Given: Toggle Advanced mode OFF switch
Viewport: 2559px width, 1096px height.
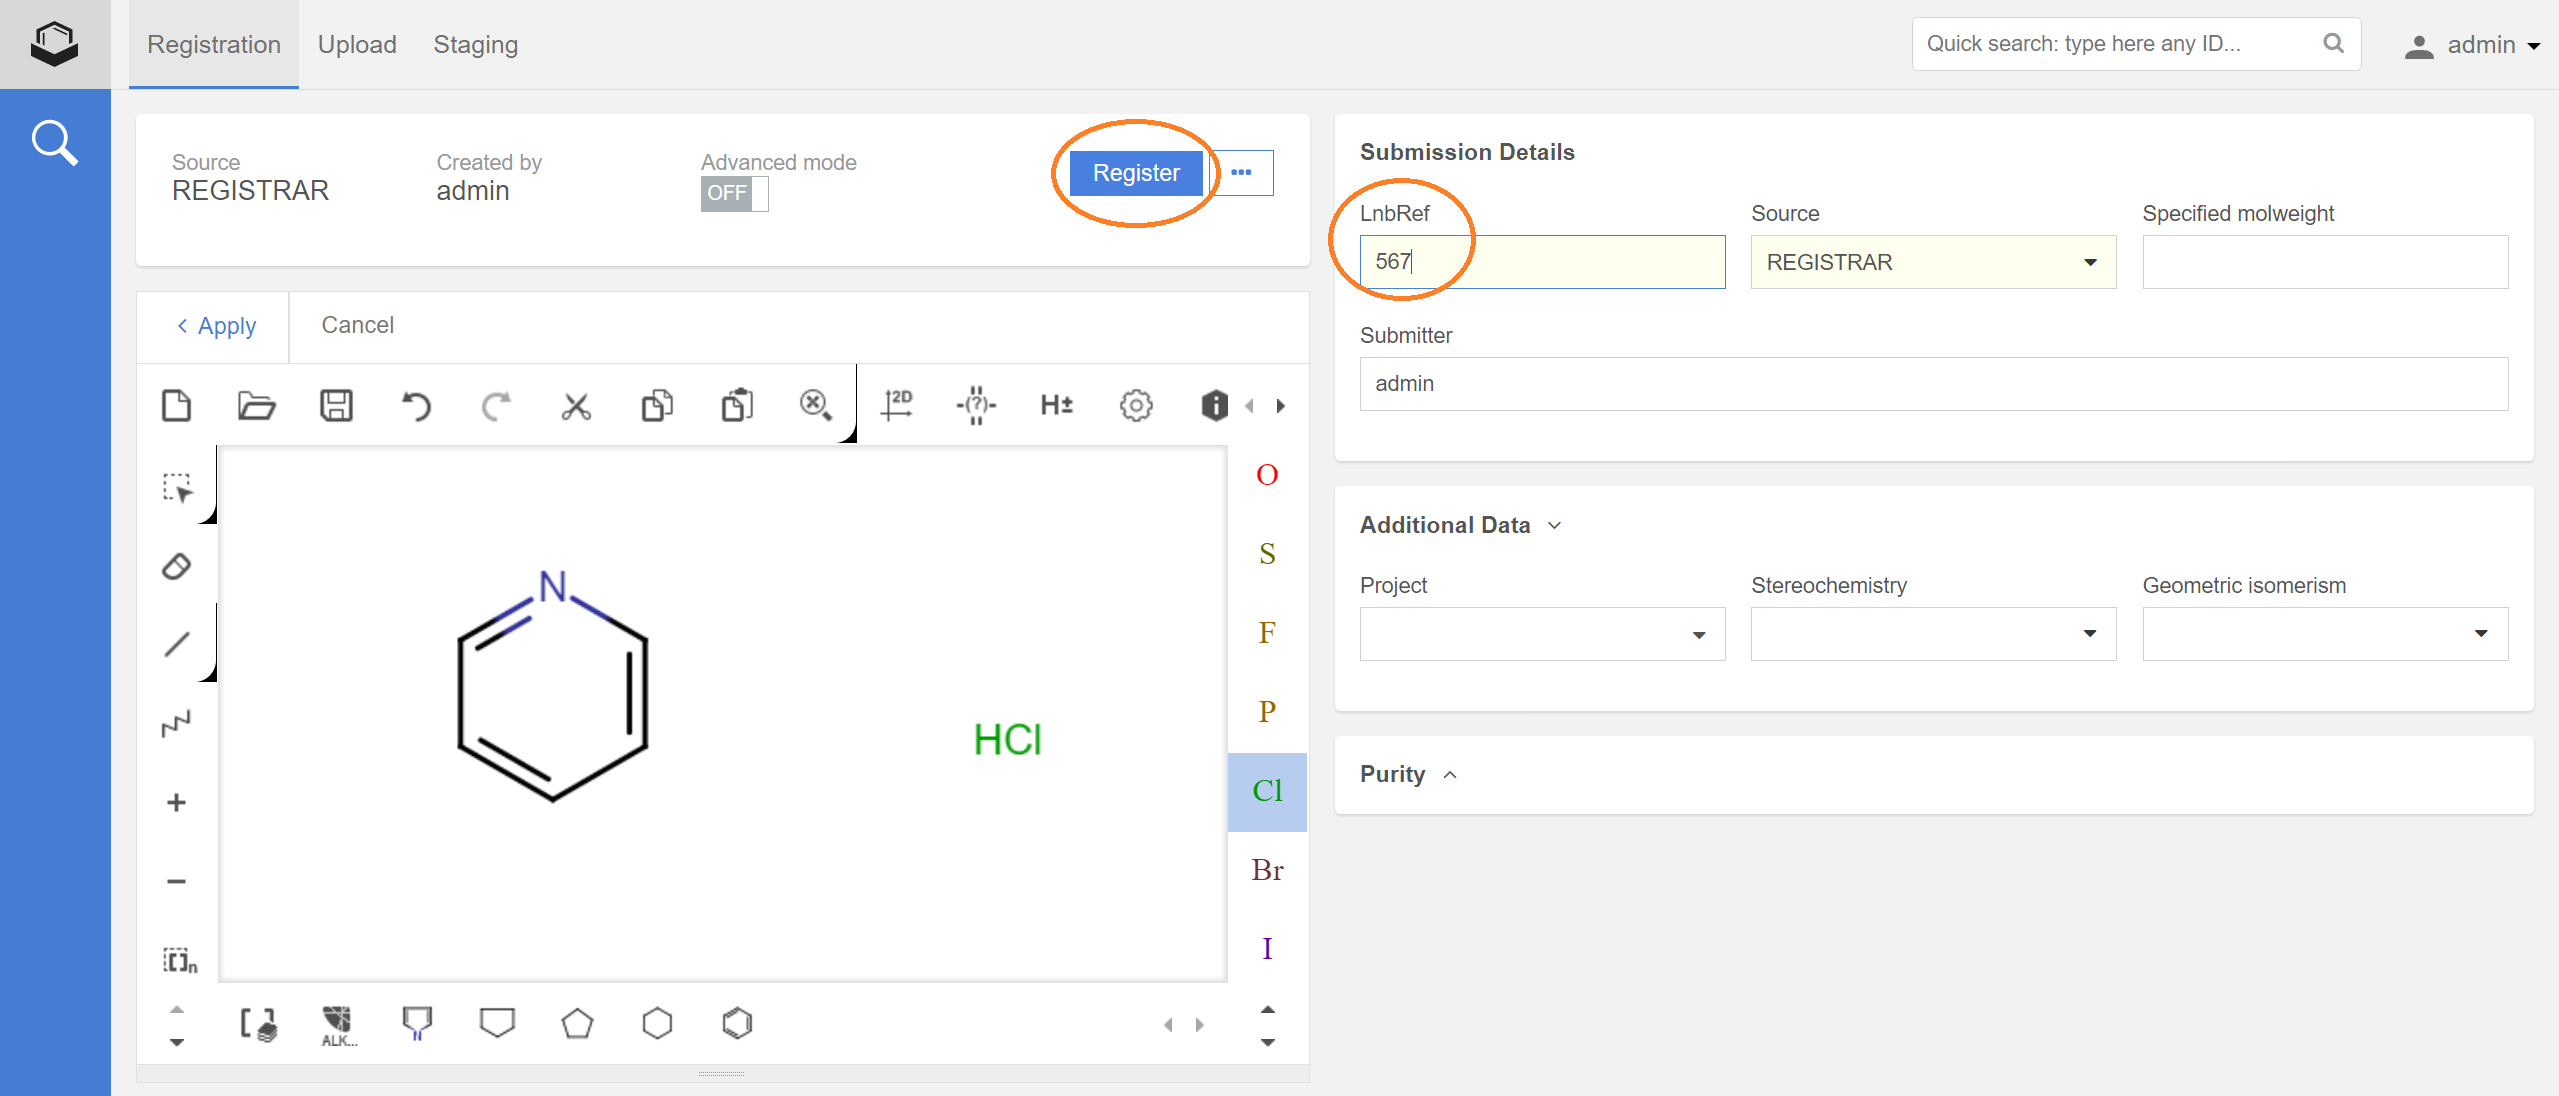Looking at the screenshot, I should [x=733, y=192].
